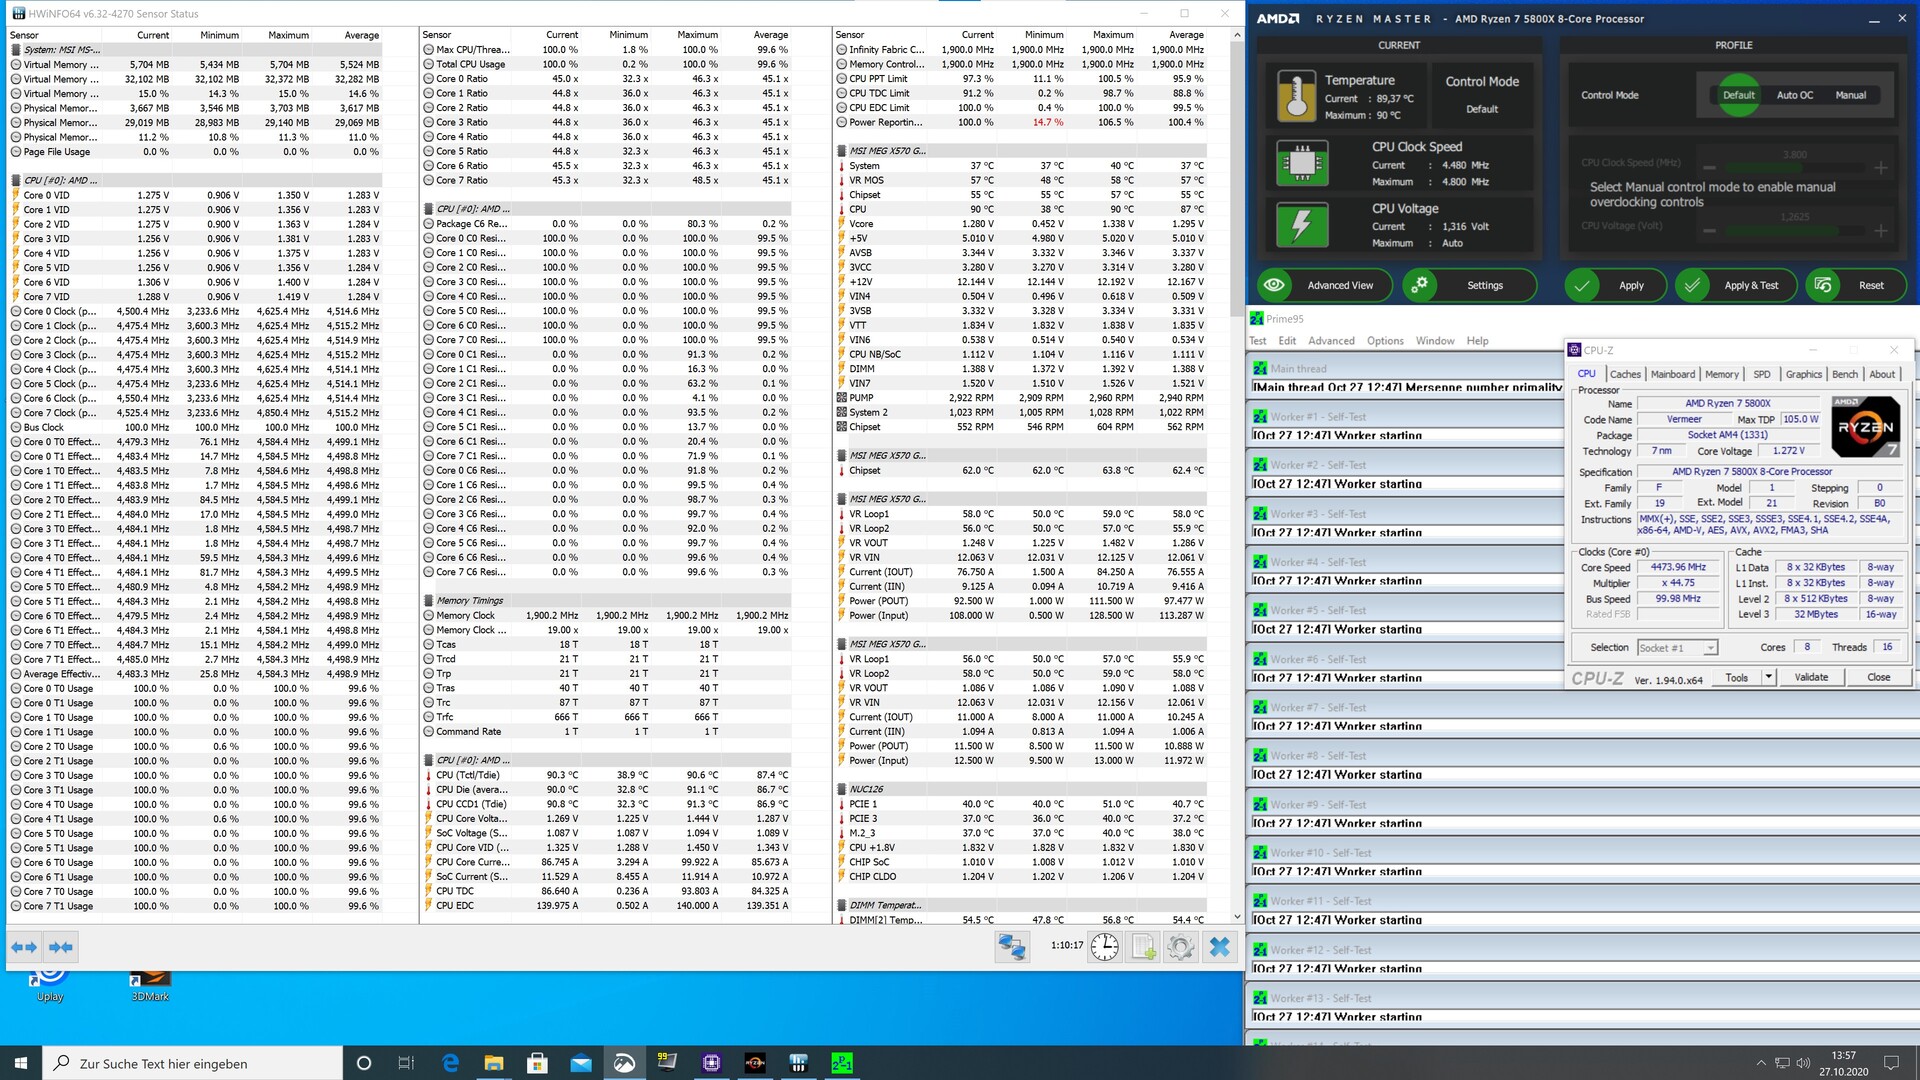Switch to CPU-Z Memory tab
The image size is (1920, 1080).
(1721, 374)
